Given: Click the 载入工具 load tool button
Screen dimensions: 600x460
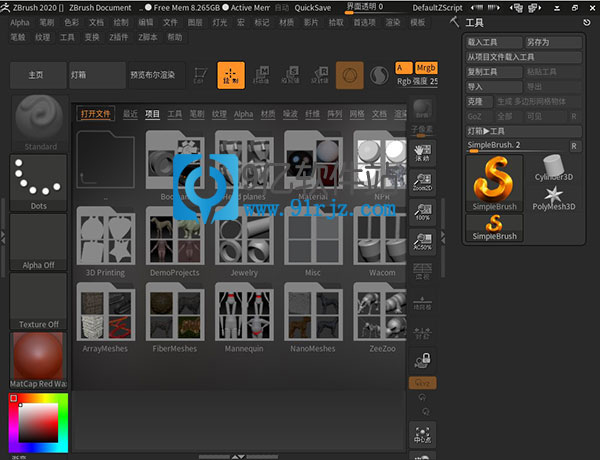Looking at the screenshot, I should tap(494, 42).
